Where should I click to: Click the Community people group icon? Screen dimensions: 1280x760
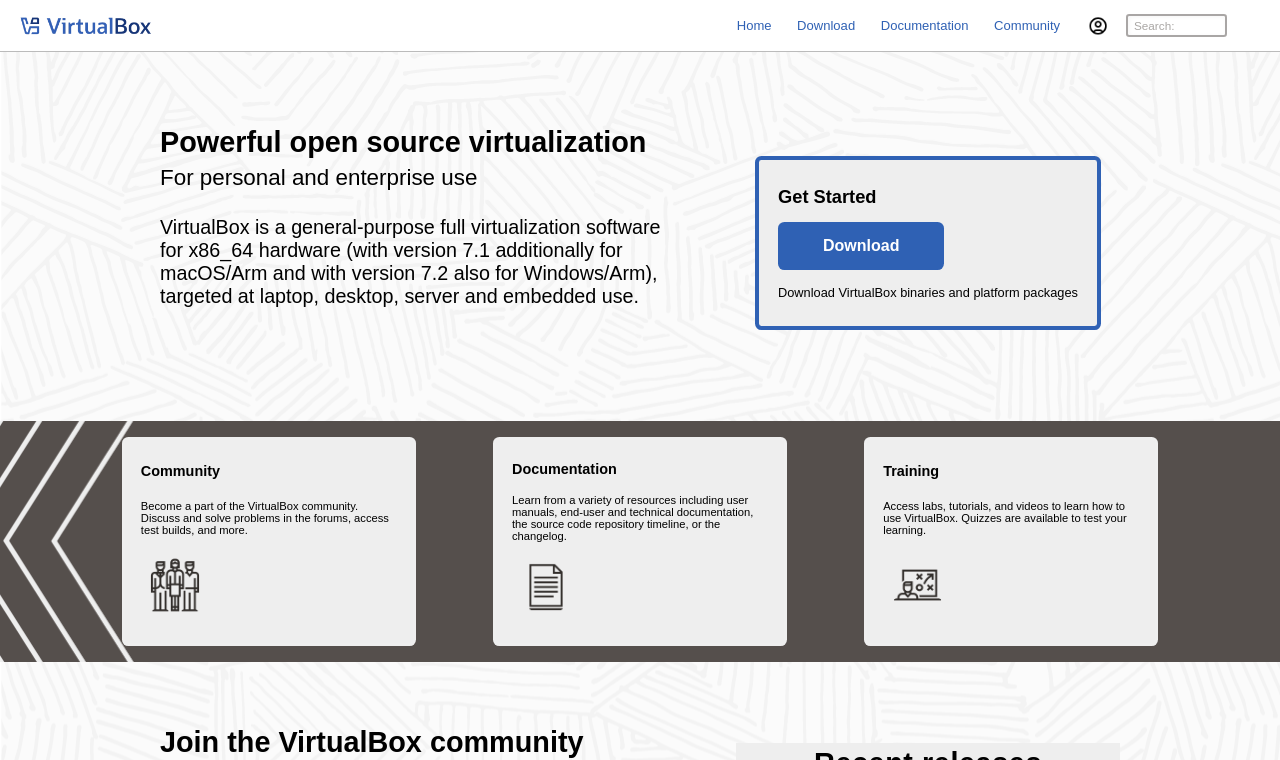(175, 585)
